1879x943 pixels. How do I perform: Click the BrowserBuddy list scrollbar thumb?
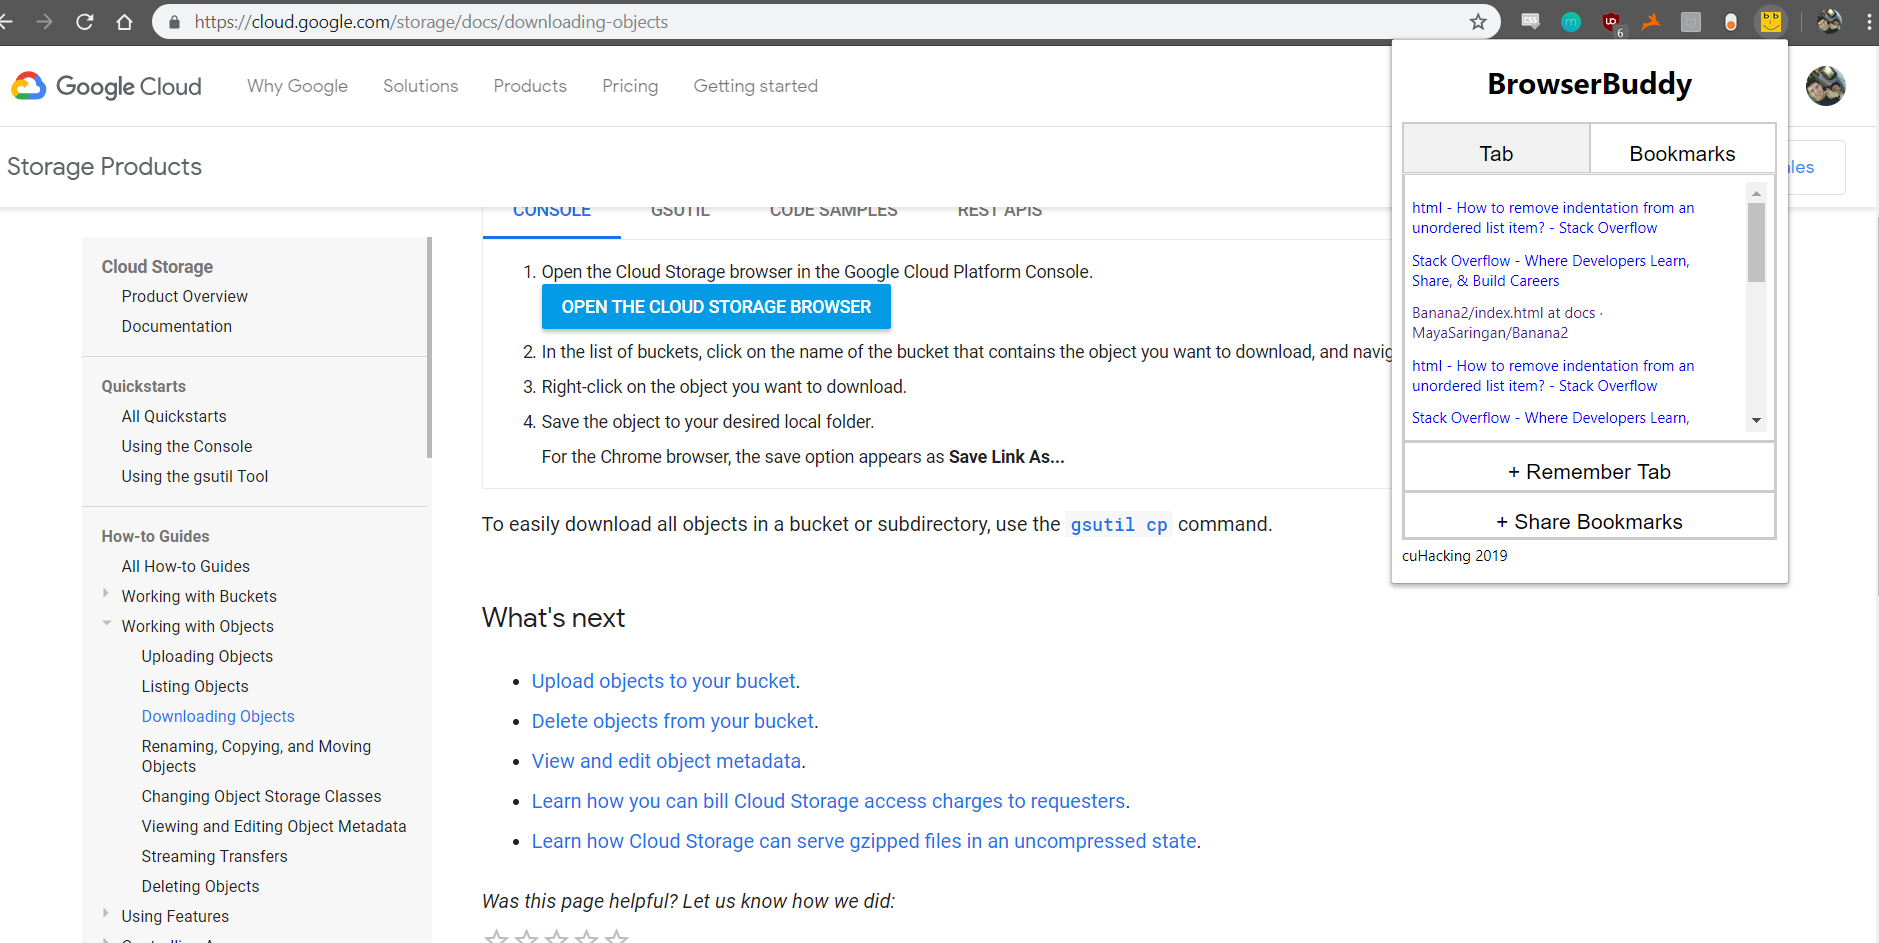coord(1756,242)
